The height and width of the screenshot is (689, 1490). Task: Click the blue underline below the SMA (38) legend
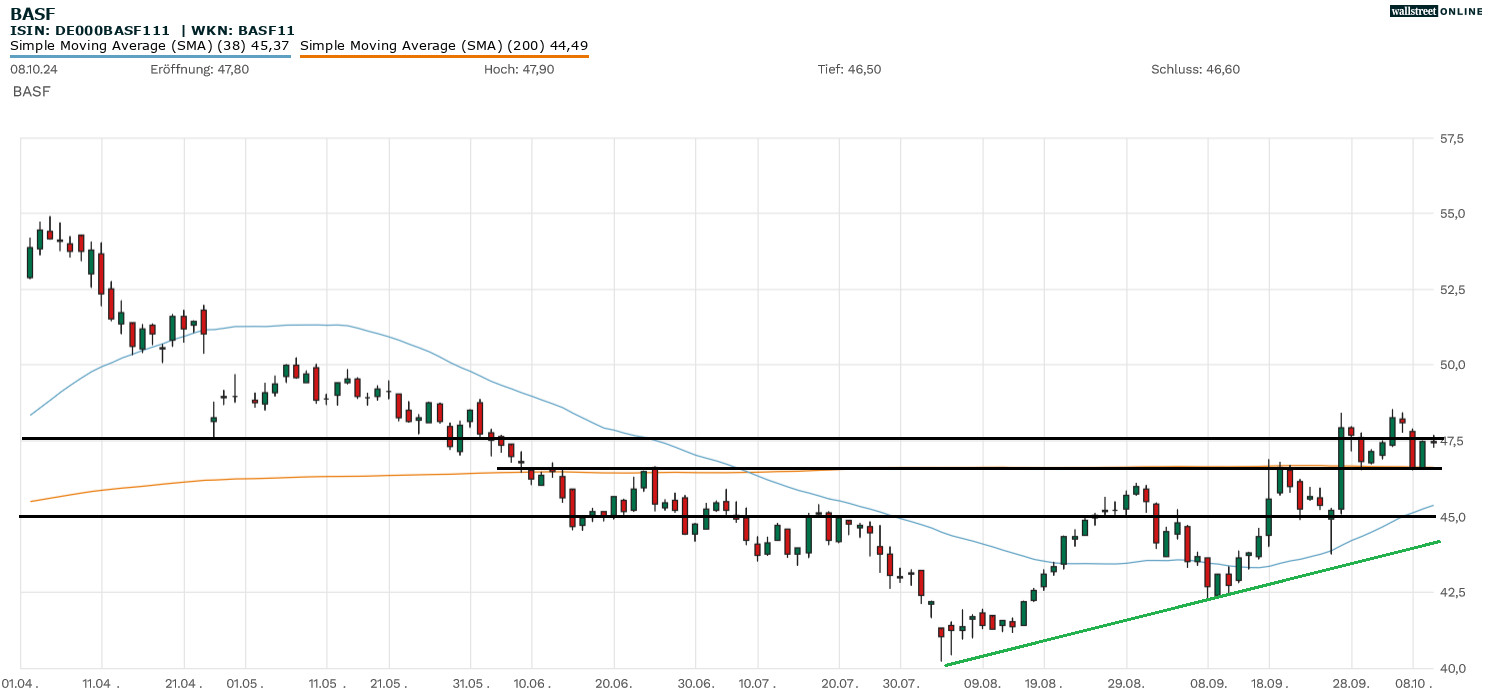[x=150, y=56]
